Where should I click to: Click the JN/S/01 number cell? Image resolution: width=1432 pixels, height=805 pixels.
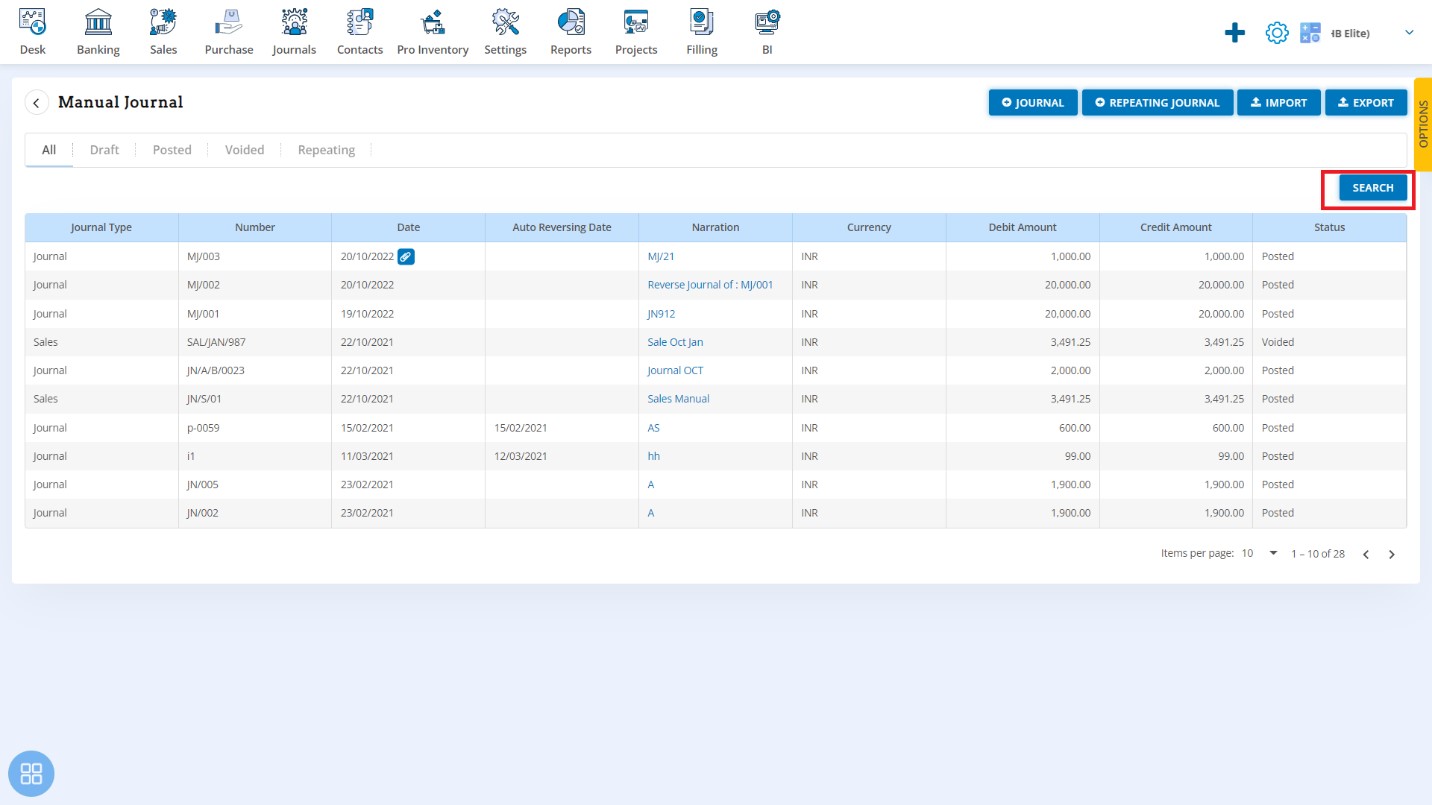tap(255, 399)
